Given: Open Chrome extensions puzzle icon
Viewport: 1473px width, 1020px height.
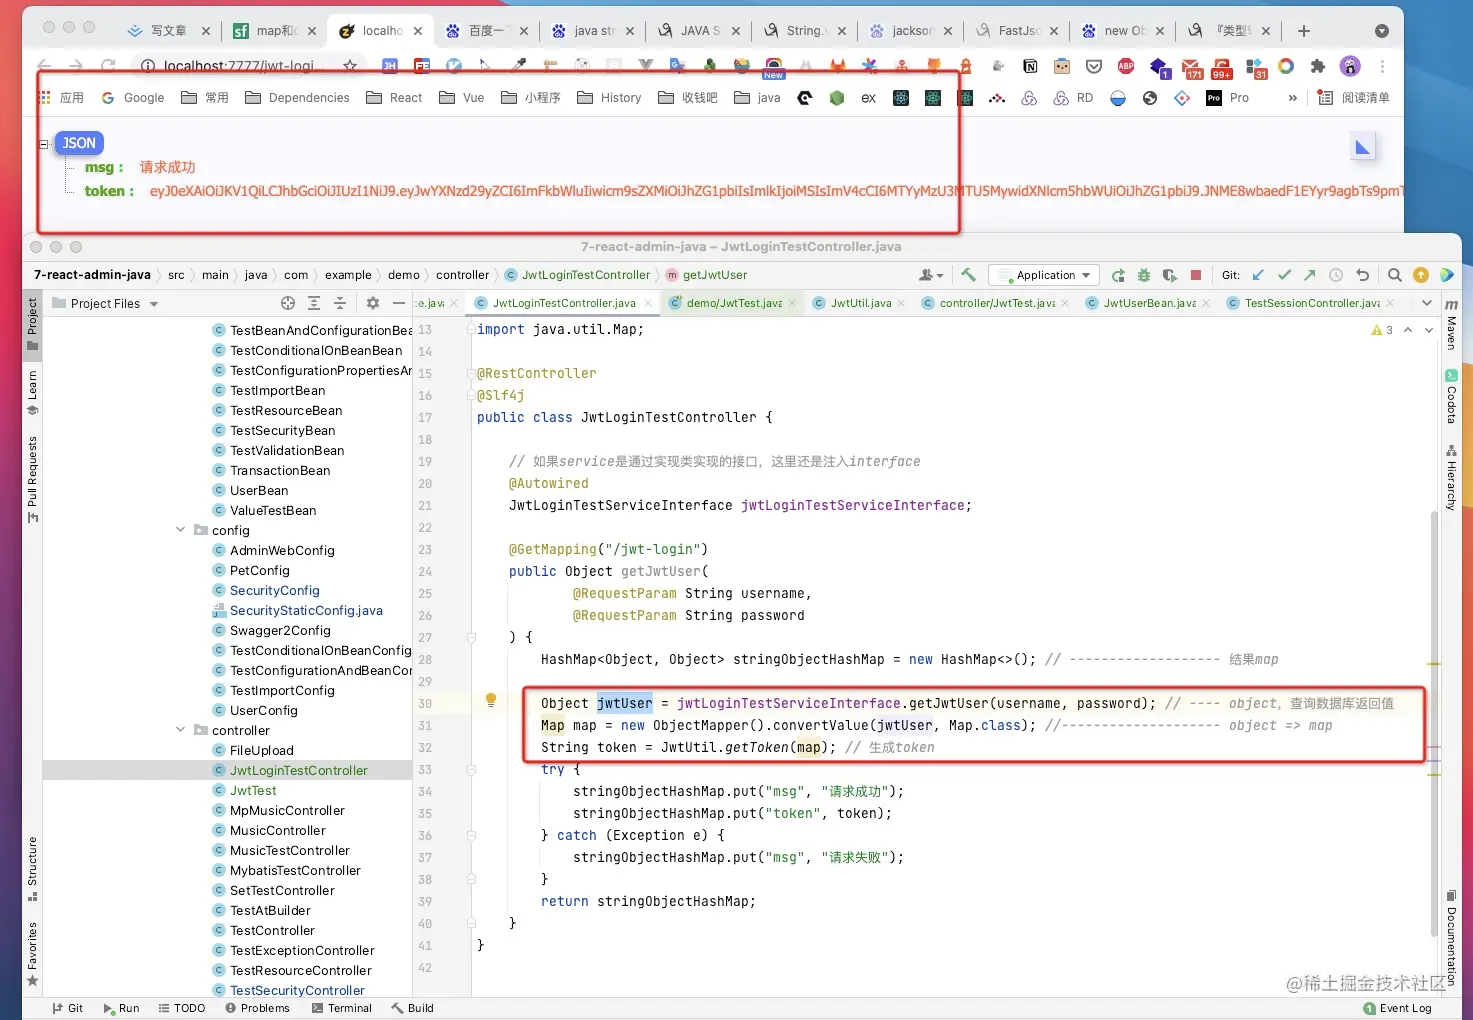Looking at the screenshot, I should click(x=1318, y=66).
